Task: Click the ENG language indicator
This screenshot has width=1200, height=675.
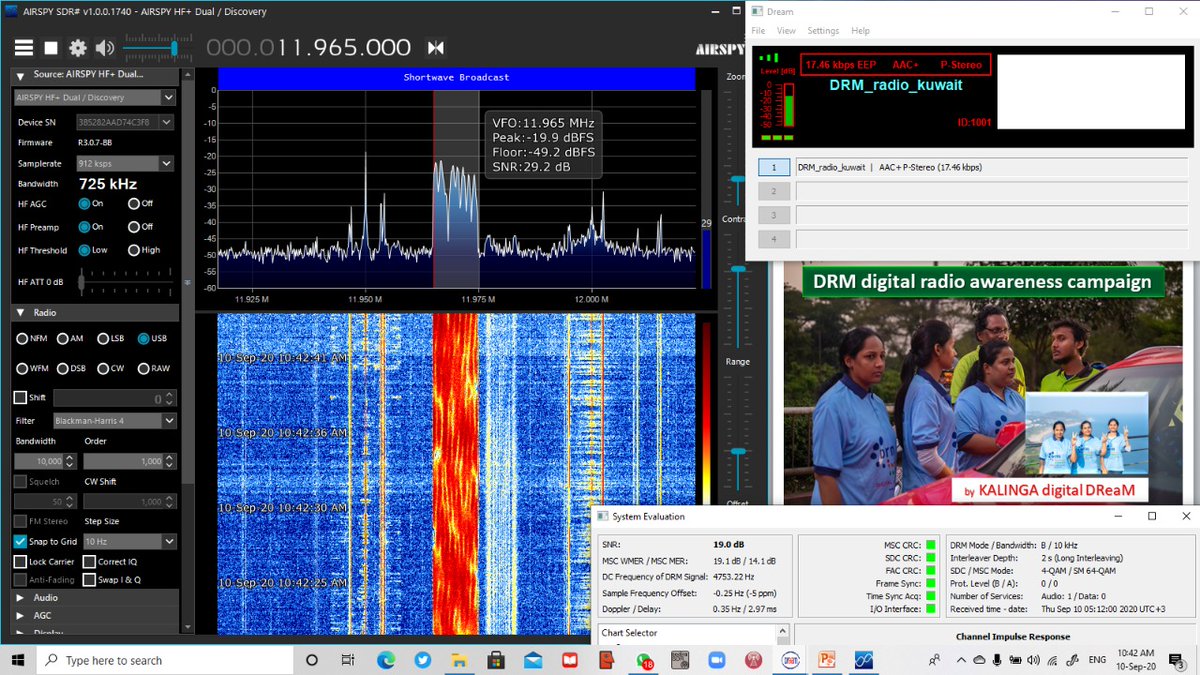Action: tap(1097, 660)
